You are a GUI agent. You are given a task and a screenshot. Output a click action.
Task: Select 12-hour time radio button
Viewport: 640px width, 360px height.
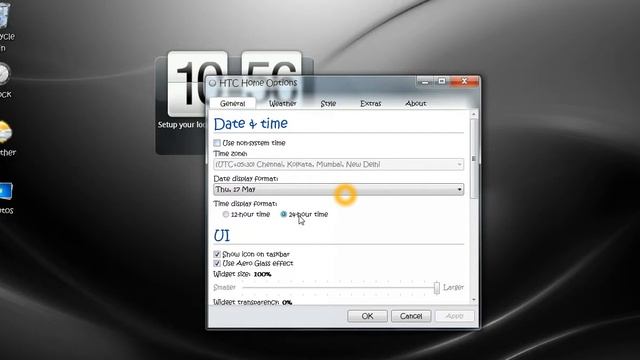[226, 214]
